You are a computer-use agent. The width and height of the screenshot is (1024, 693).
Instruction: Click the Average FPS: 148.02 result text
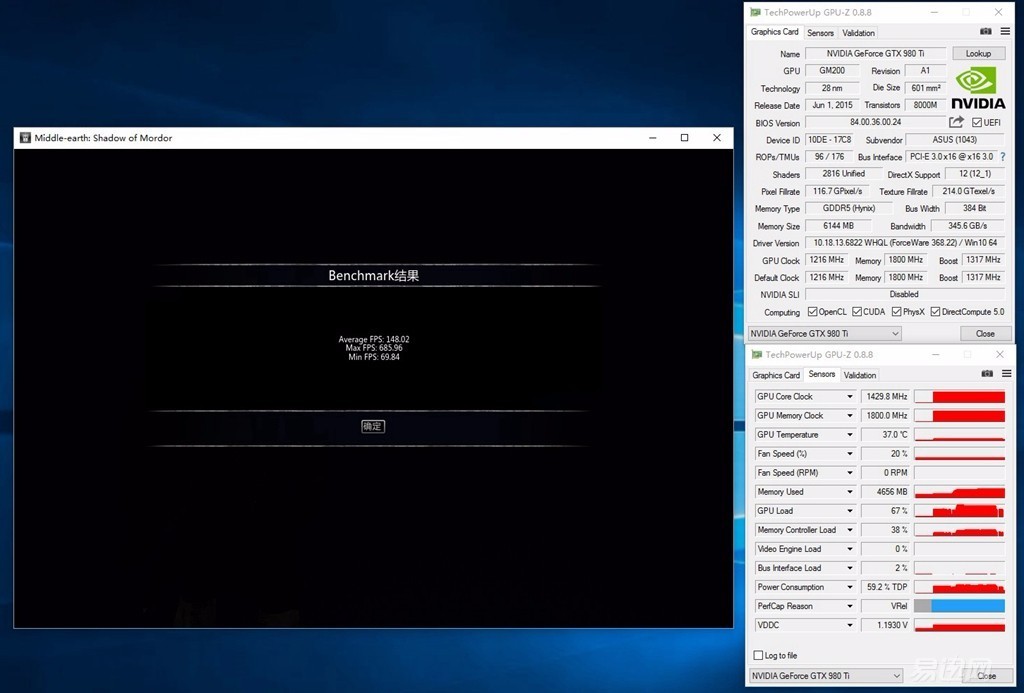374,339
